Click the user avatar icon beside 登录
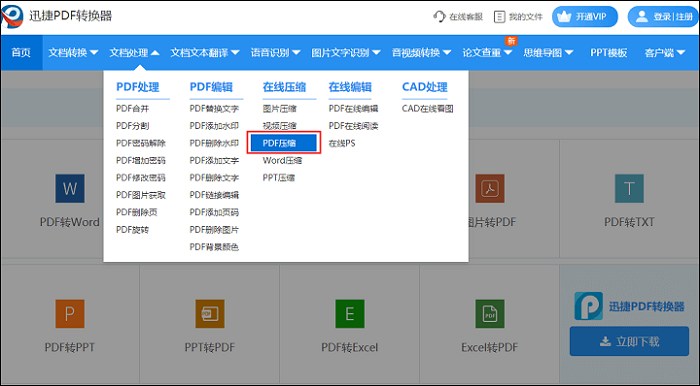The width and height of the screenshot is (700, 386). (642, 17)
